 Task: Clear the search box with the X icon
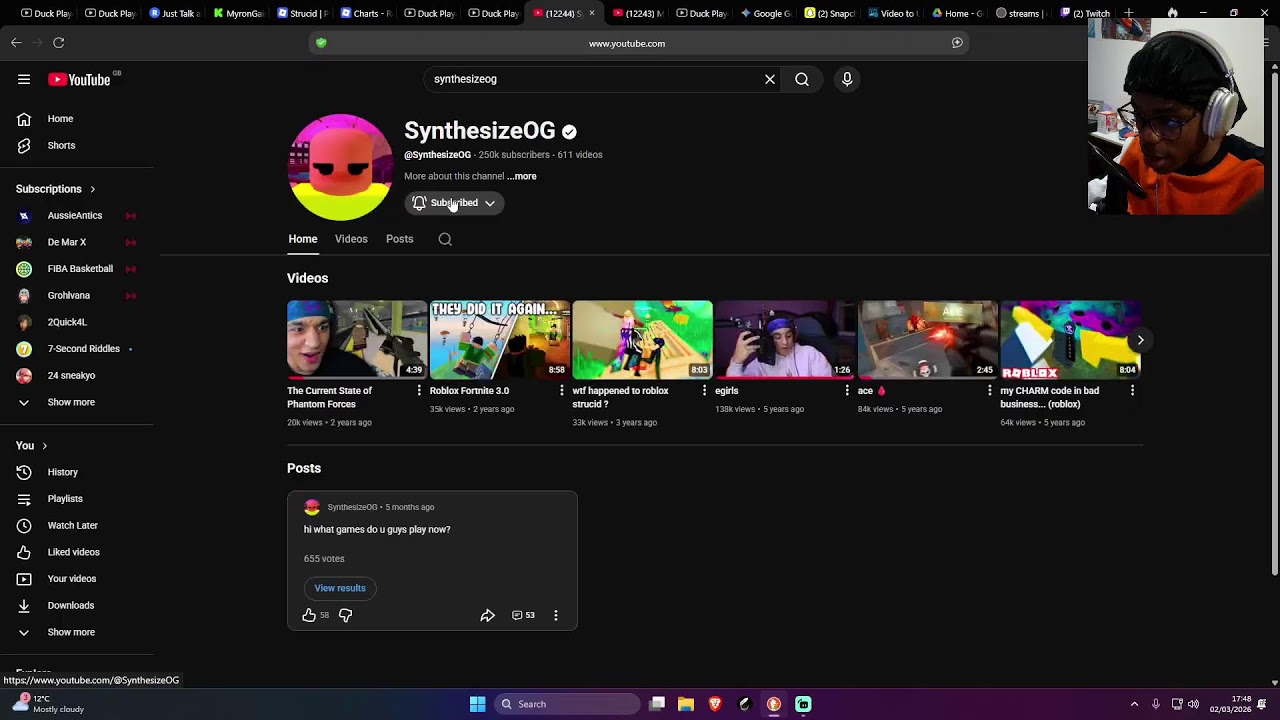[770, 79]
